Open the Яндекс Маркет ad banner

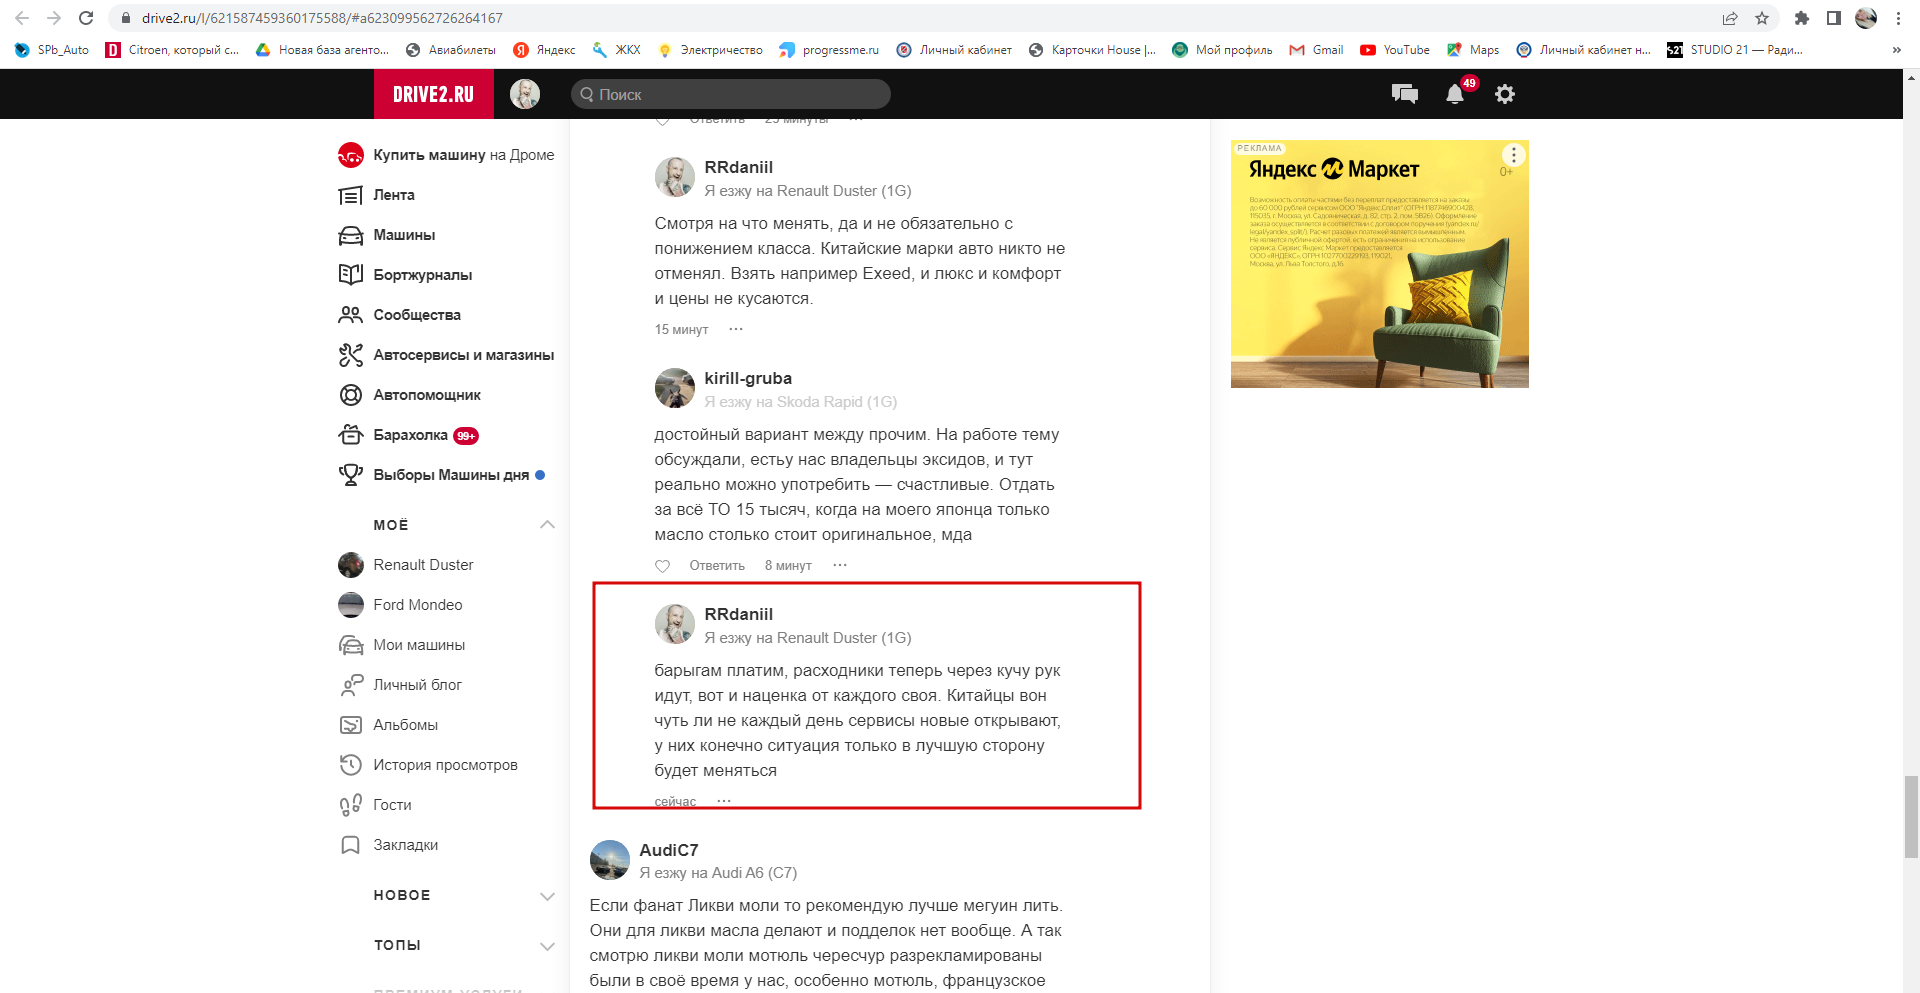[x=1380, y=264]
